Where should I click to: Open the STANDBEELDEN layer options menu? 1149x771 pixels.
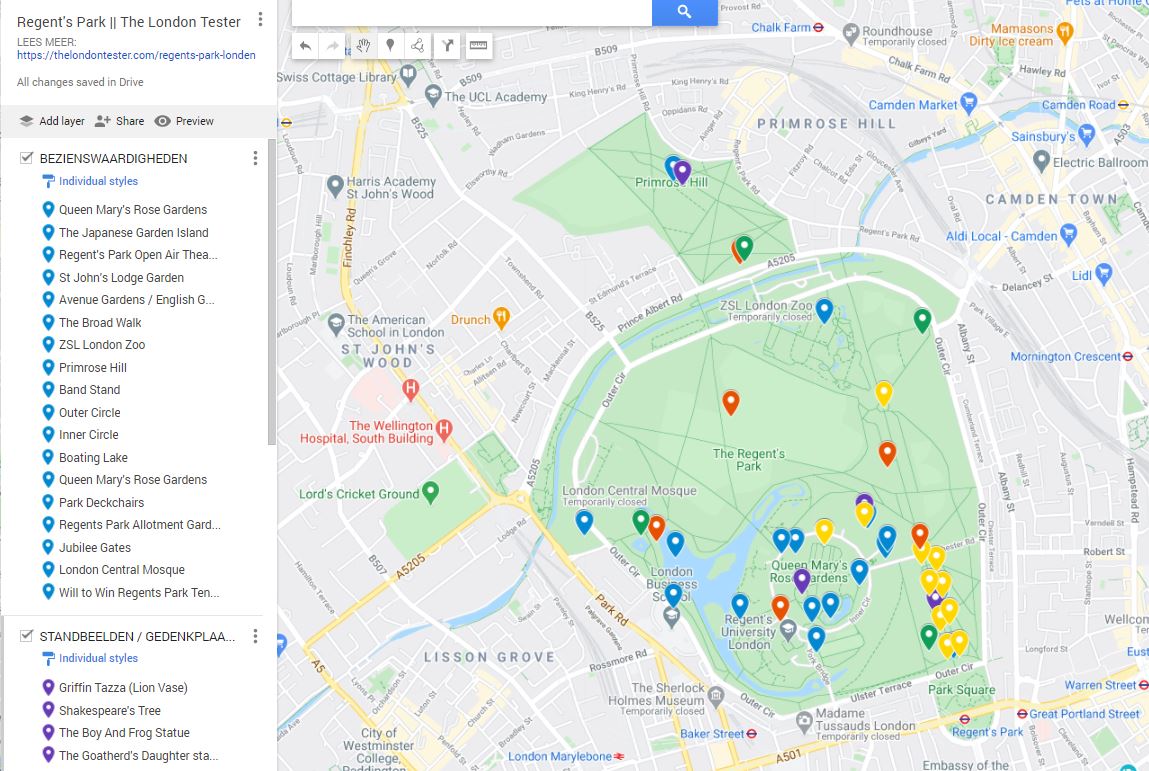[x=255, y=636]
